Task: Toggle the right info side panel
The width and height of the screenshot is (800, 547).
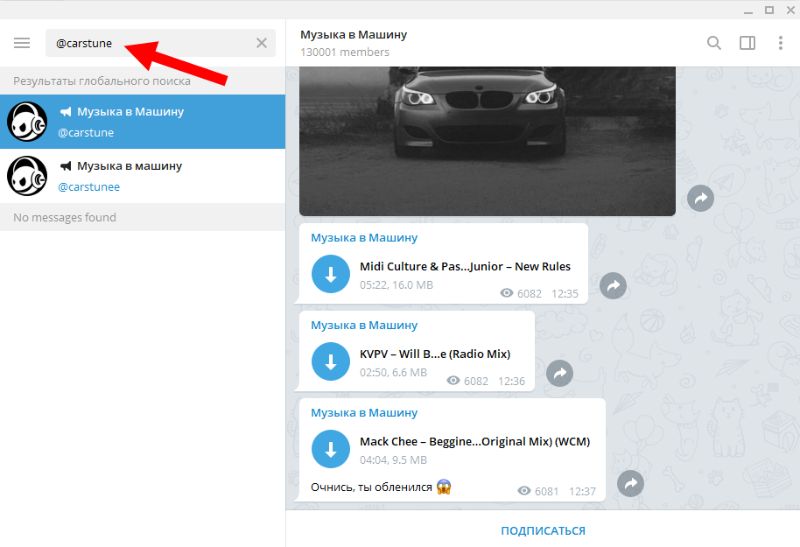Action: point(747,43)
